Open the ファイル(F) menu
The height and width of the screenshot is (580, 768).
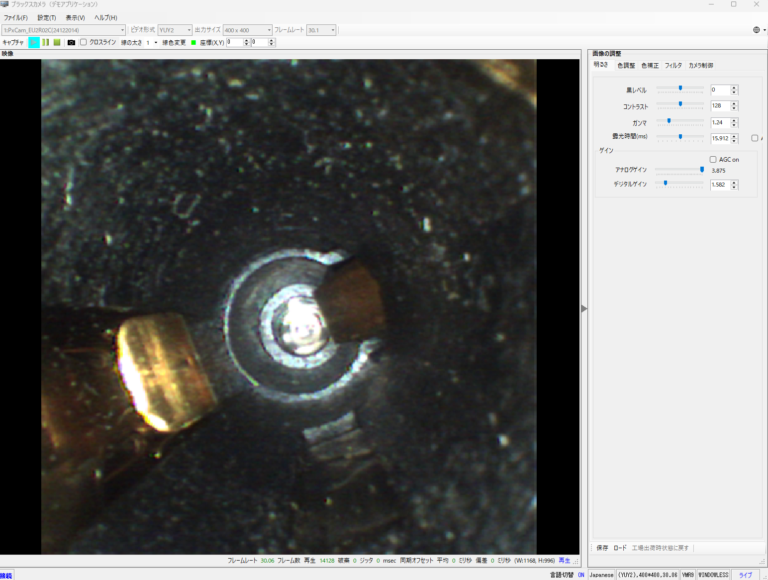click(15, 18)
